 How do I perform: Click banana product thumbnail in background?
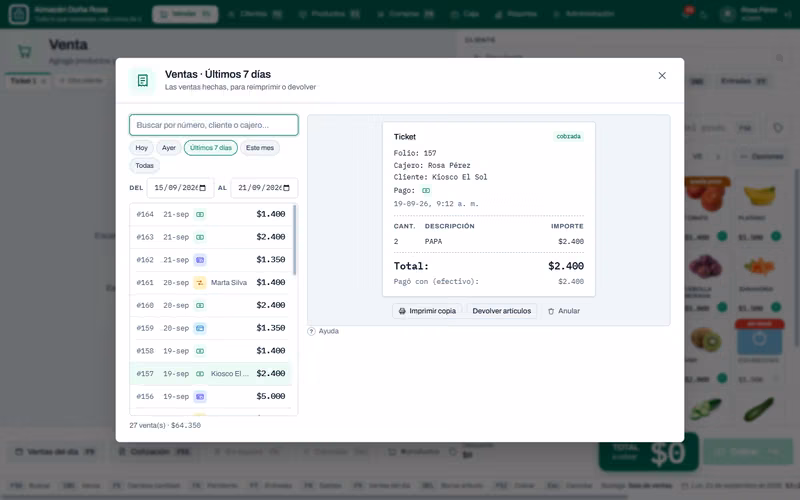click(x=760, y=195)
